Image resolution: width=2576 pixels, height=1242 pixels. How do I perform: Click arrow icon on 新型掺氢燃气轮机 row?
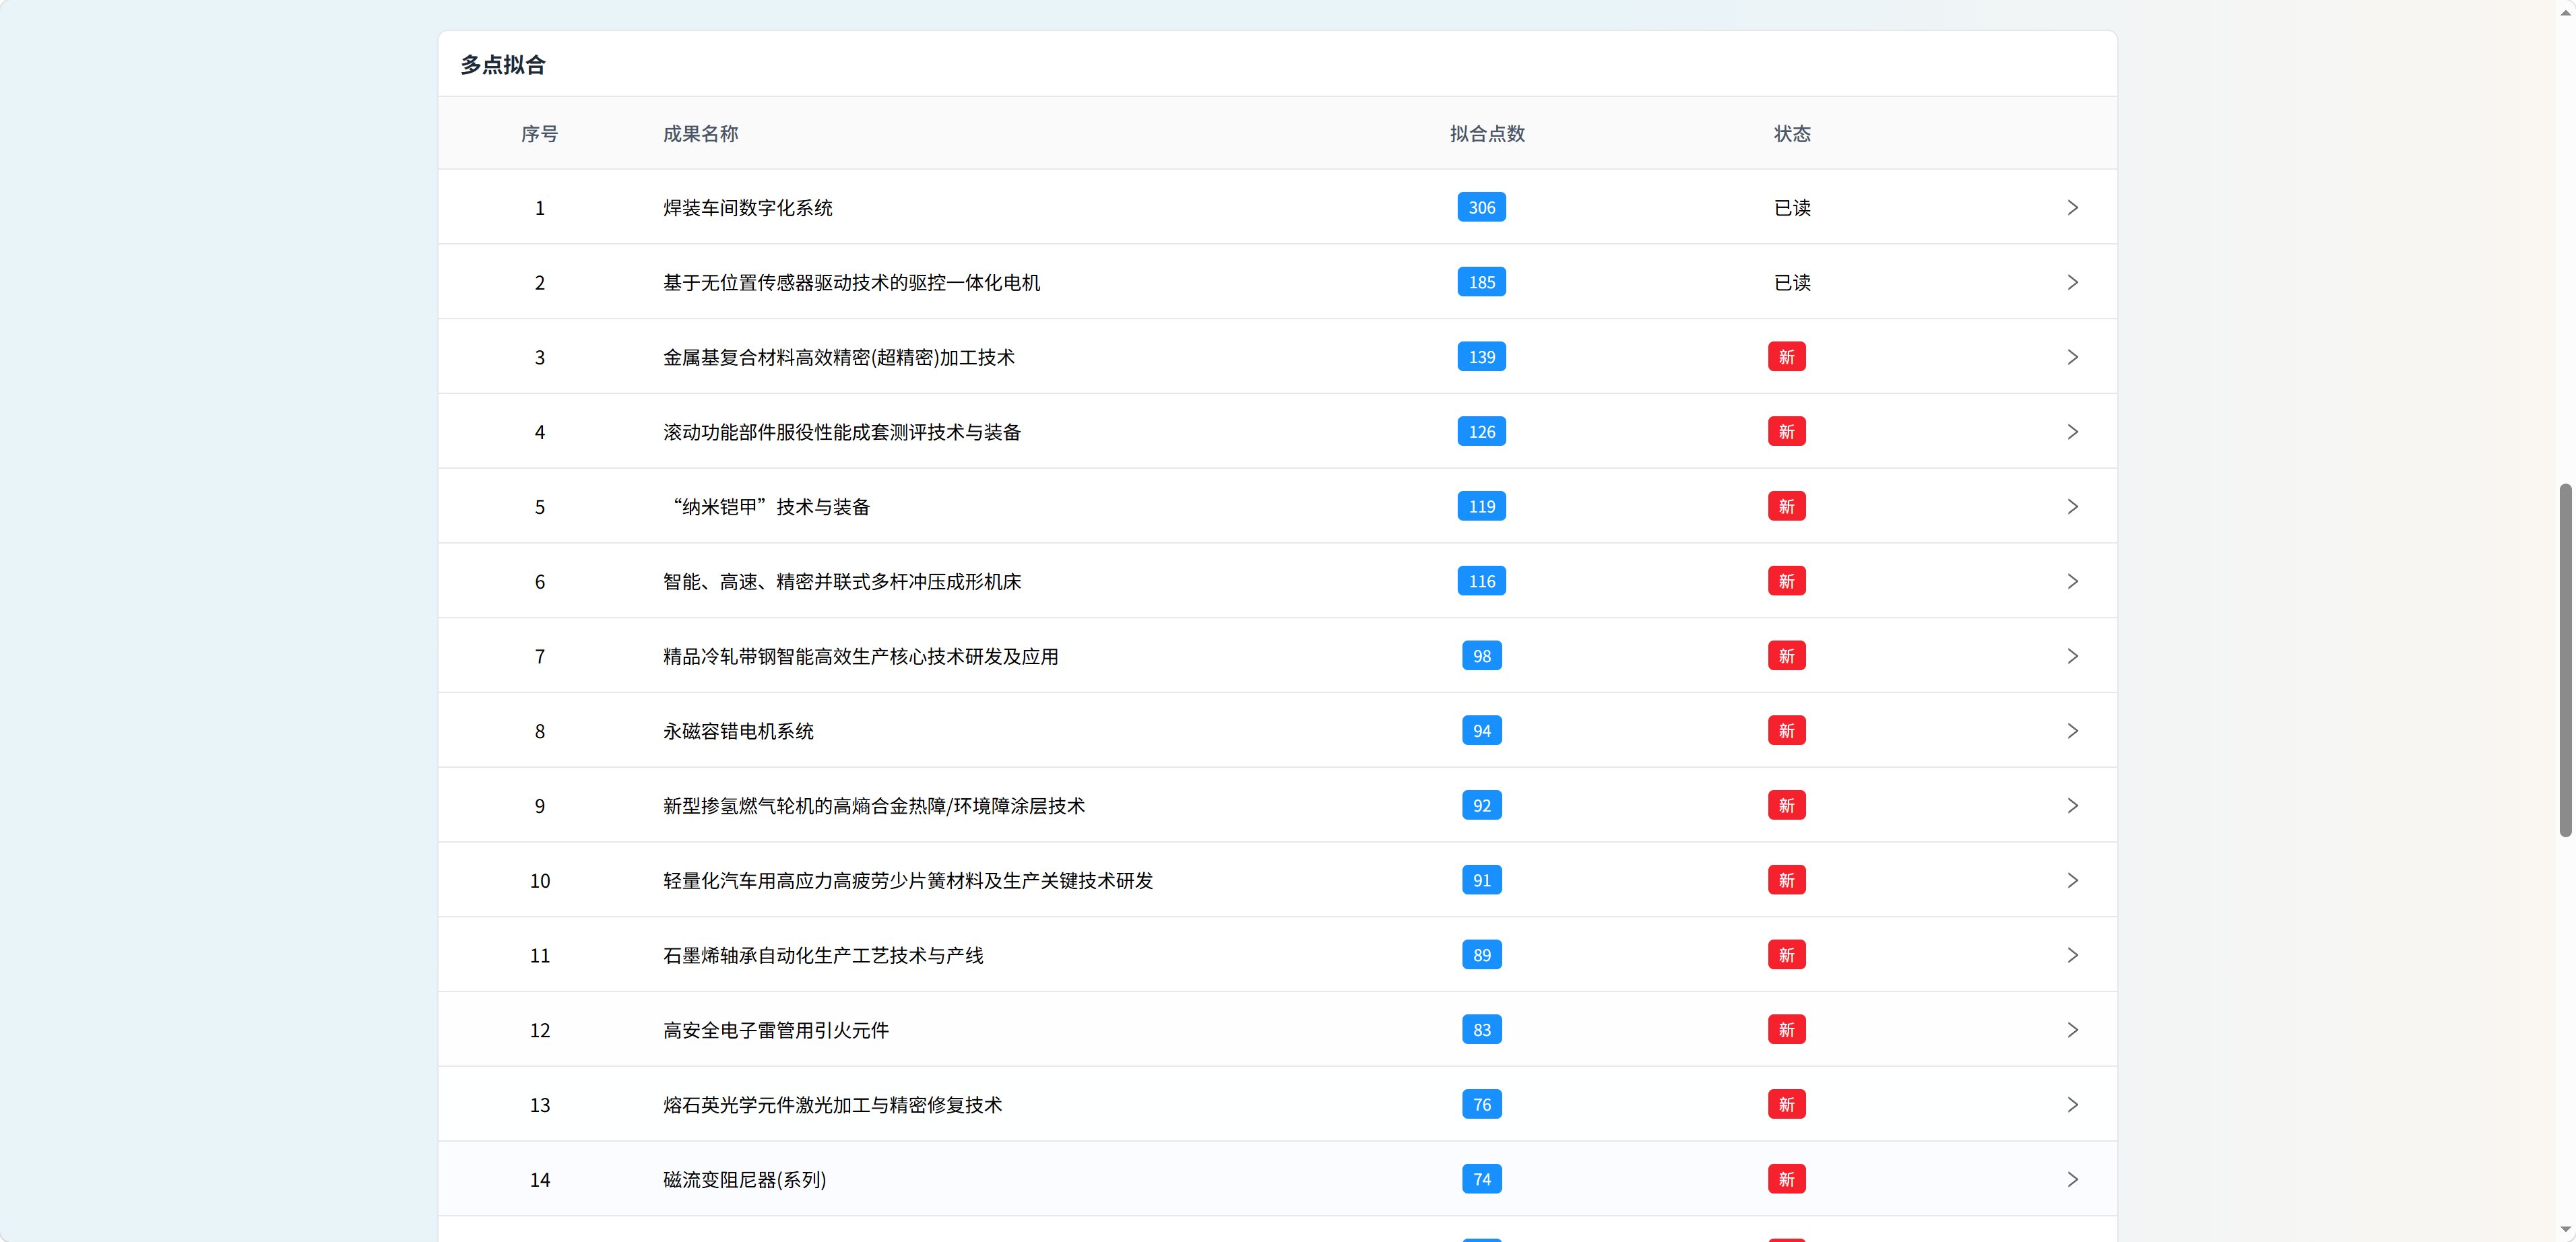click(2072, 805)
